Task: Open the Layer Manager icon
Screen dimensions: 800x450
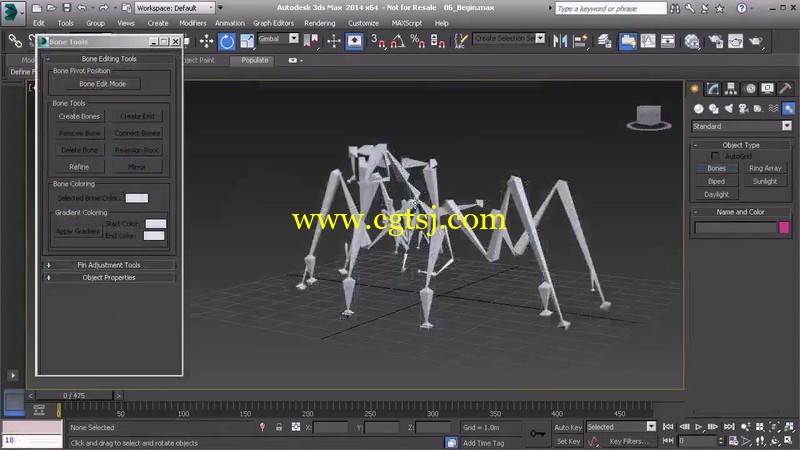Action: (605, 41)
